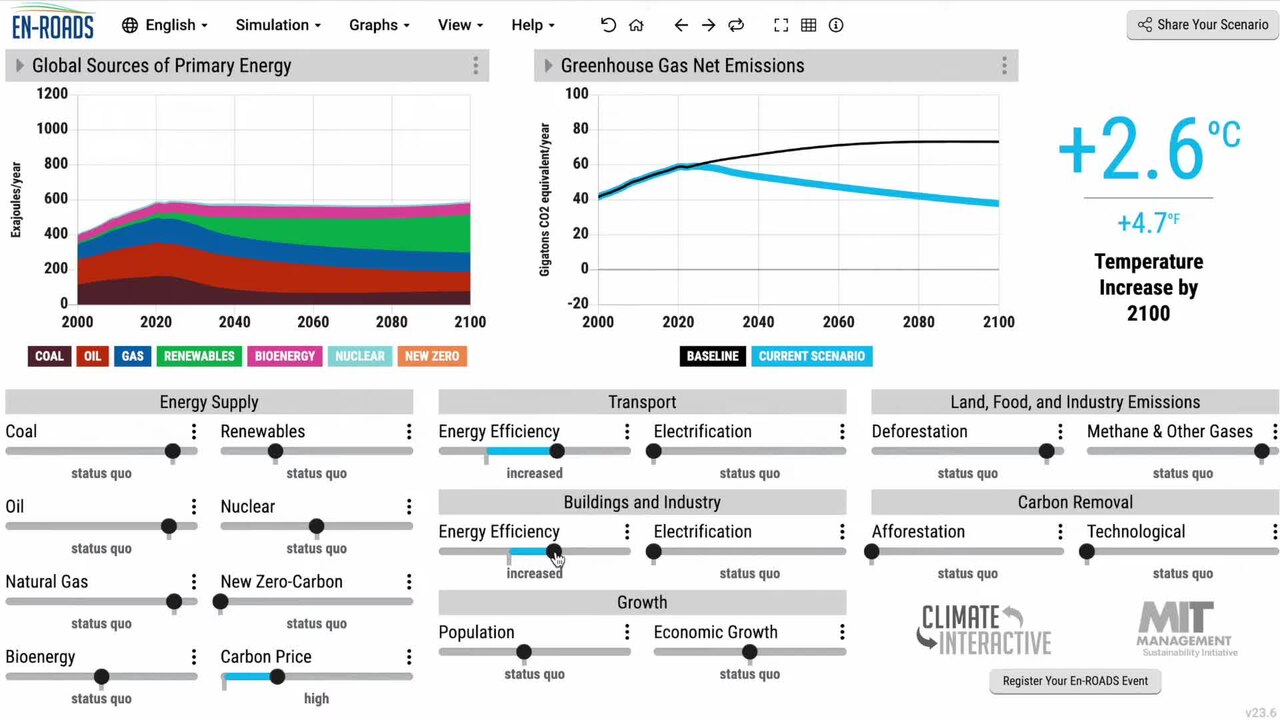Click the forward arrow icon in toolbar
The width and height of the screenshot is (1280, 720).
point(708,25)
